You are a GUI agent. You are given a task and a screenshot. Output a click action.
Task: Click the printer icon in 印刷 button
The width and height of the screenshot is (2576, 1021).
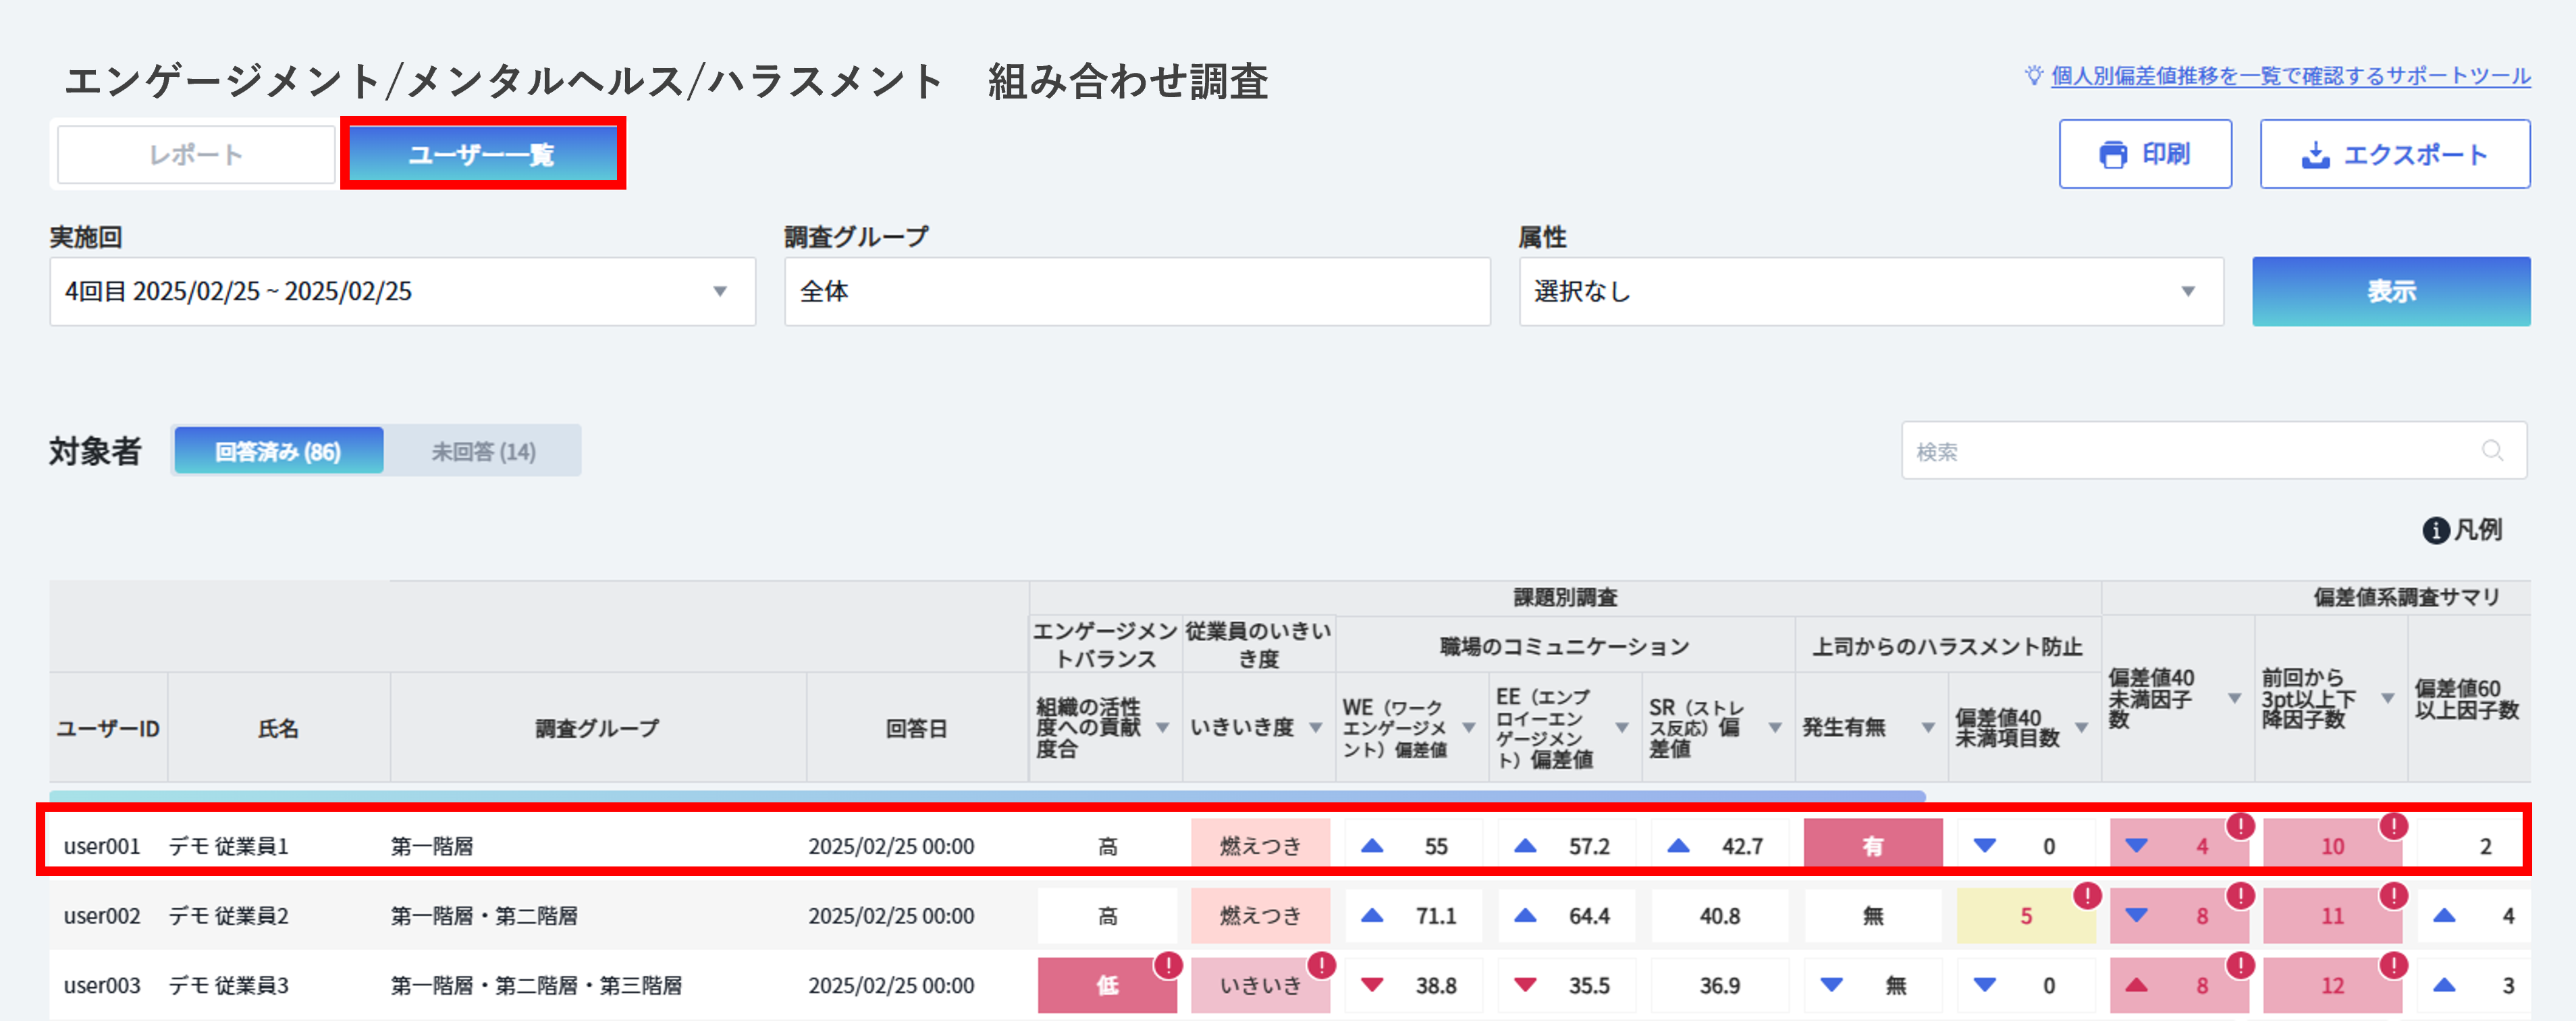click(2113, 154)
